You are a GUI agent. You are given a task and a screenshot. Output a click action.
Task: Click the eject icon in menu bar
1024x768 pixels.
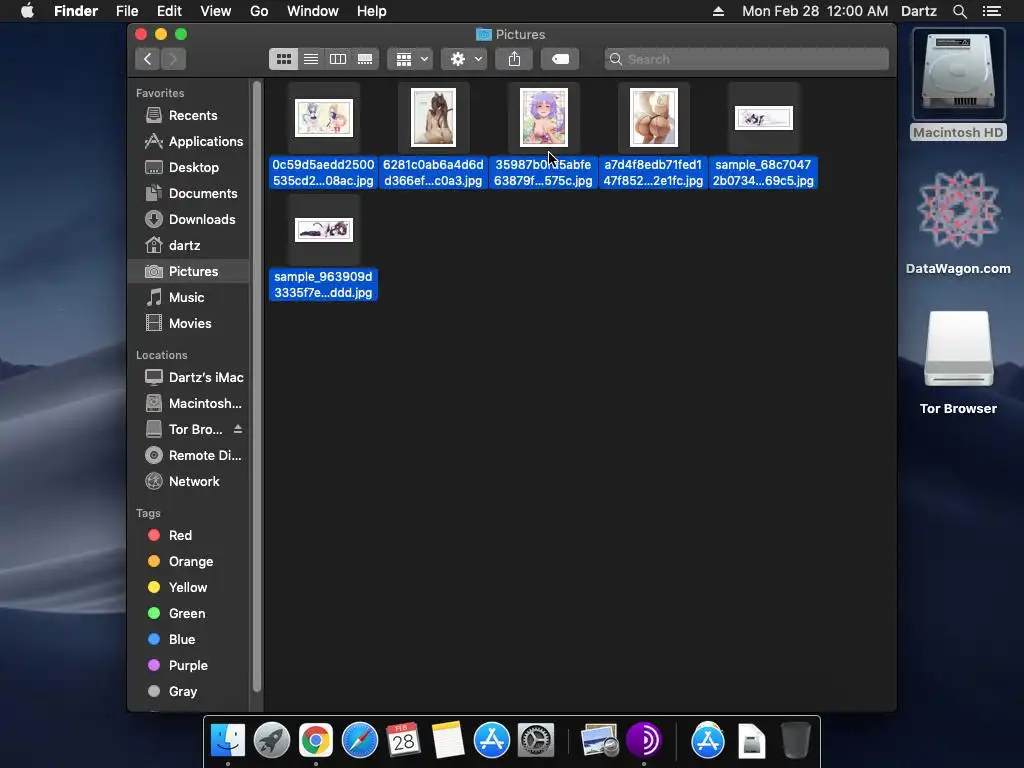point(718,11)
